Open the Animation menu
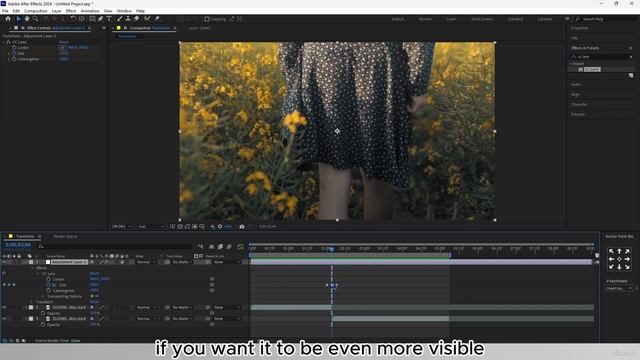640x360 pixels. 90,11
